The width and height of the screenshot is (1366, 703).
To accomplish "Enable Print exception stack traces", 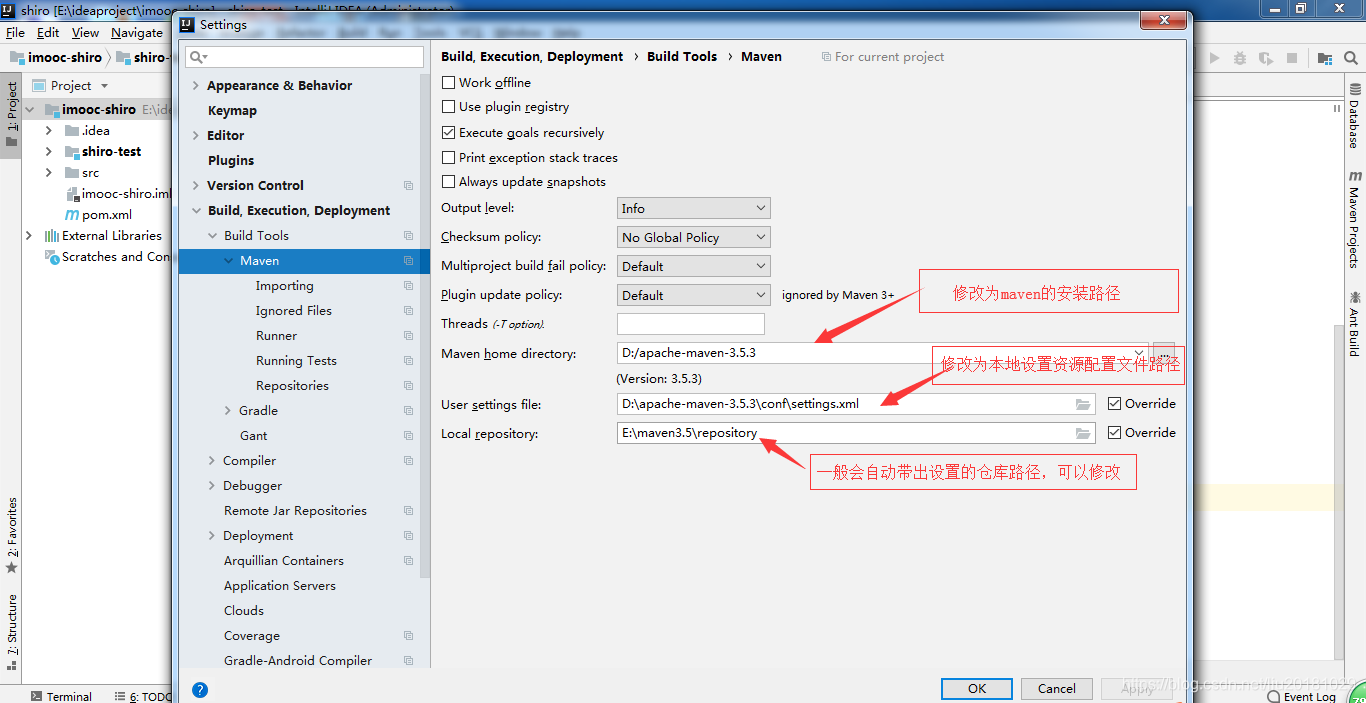I will 448,157.
